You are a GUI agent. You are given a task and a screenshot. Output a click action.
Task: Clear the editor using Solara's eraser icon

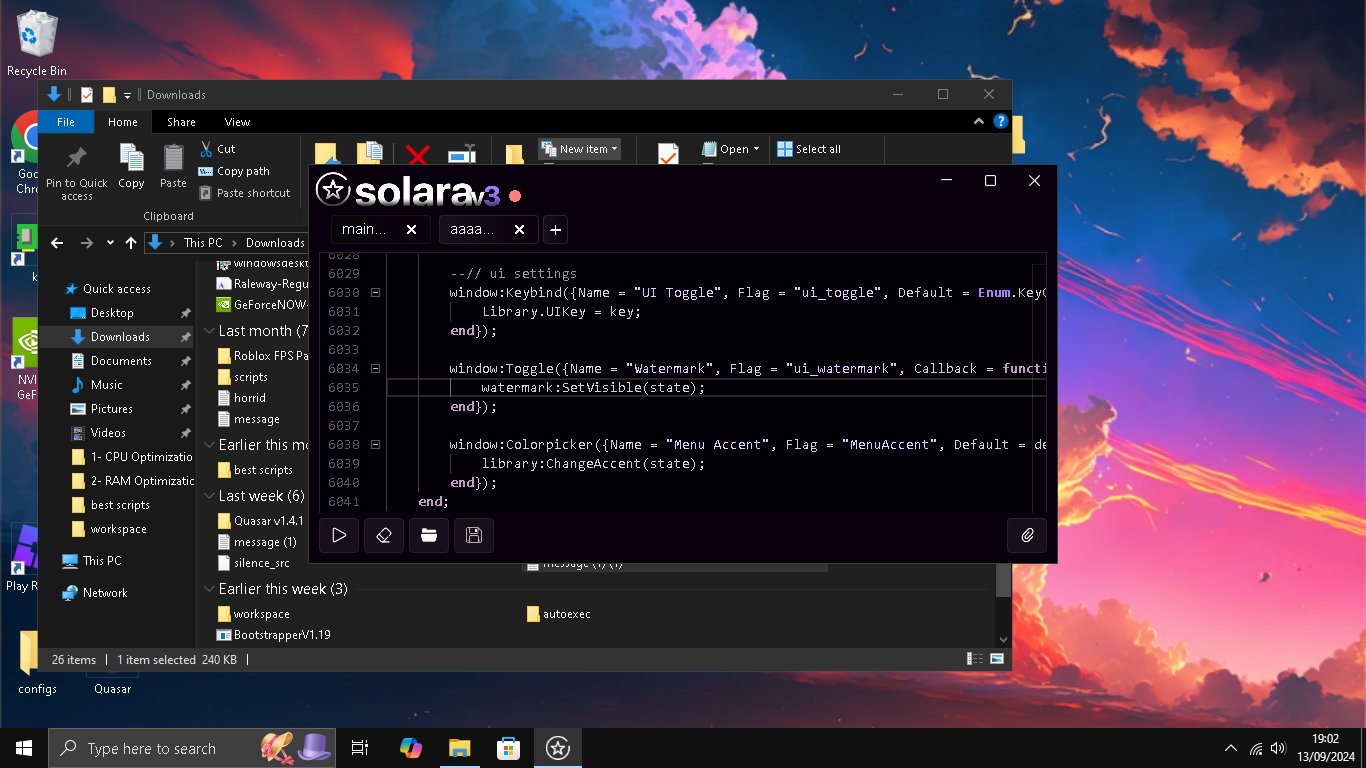pos(384,535)
